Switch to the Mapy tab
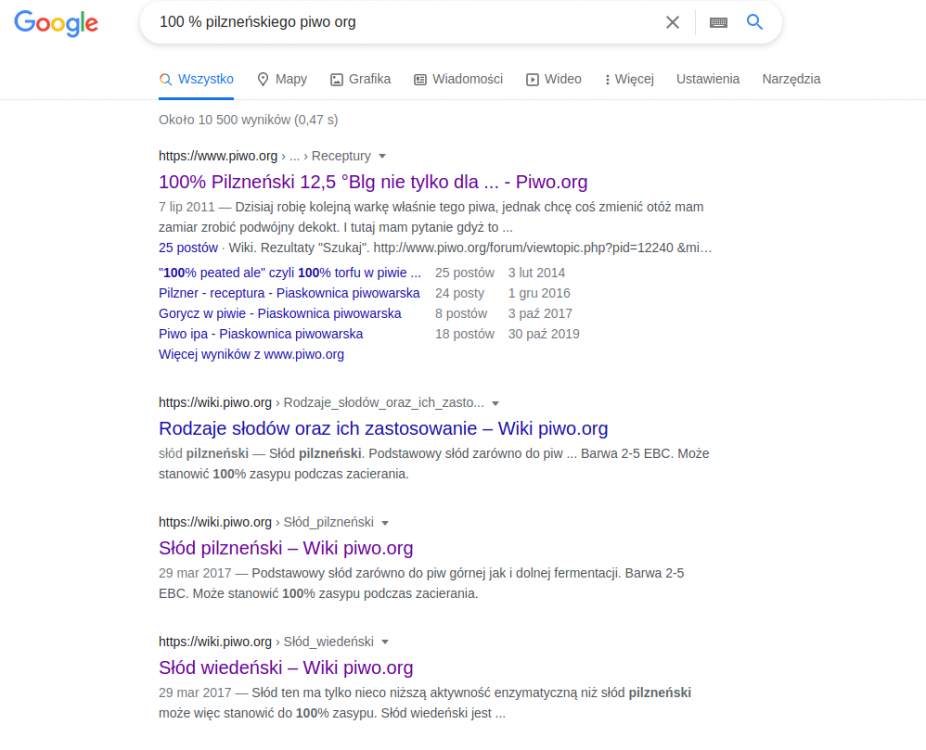The image size is (926, 750). coord(282,79)
